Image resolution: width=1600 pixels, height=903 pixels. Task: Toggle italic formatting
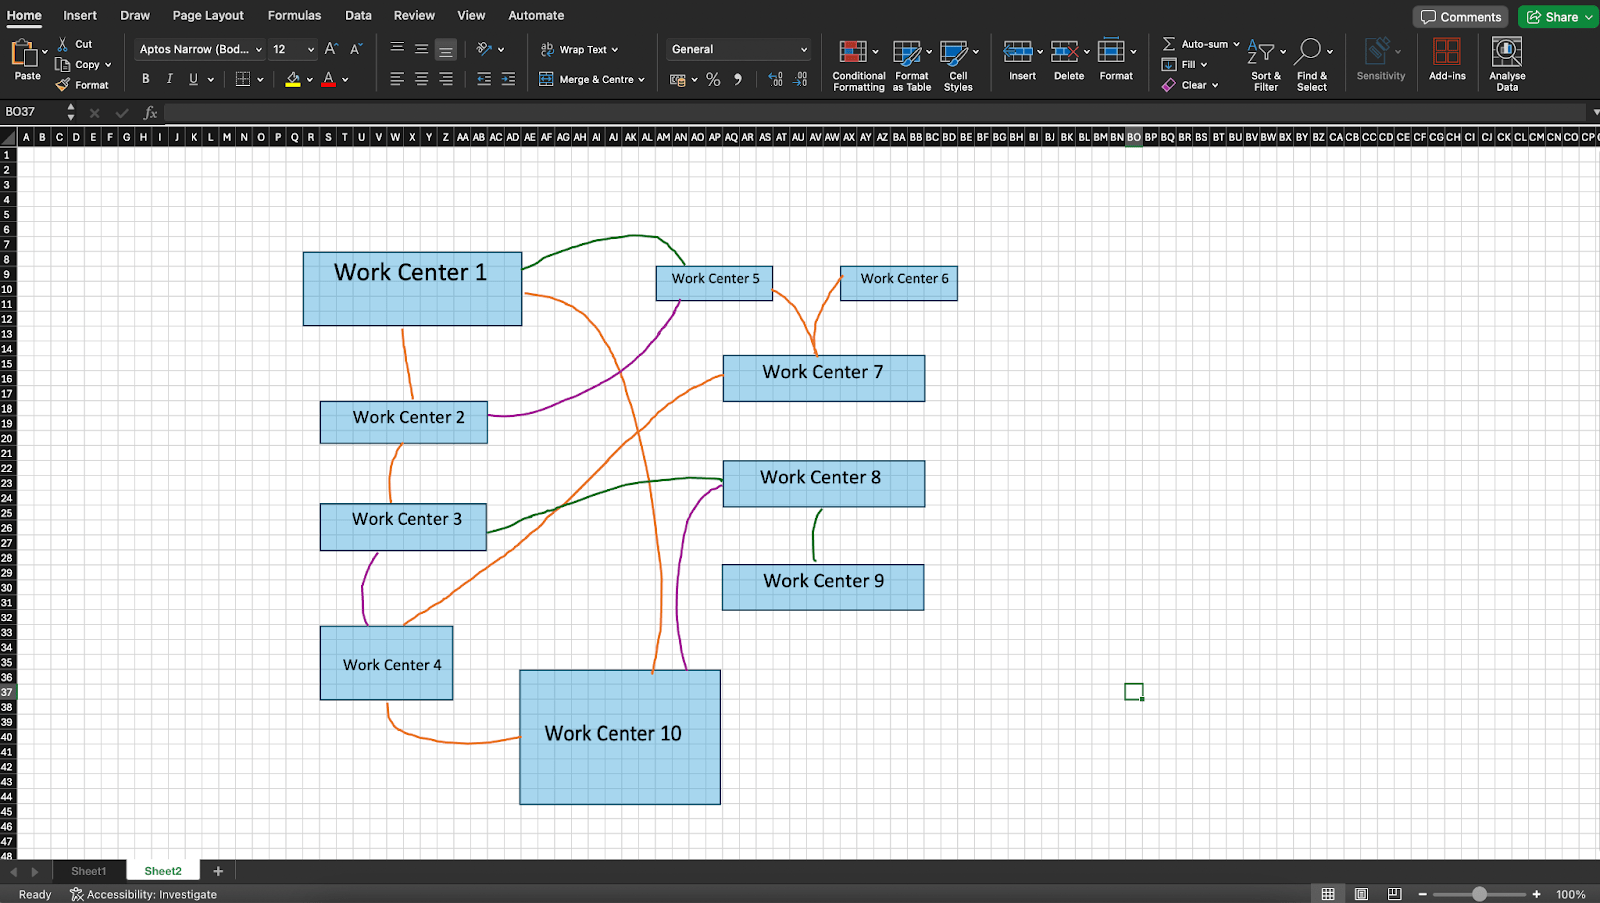(169, 78)
